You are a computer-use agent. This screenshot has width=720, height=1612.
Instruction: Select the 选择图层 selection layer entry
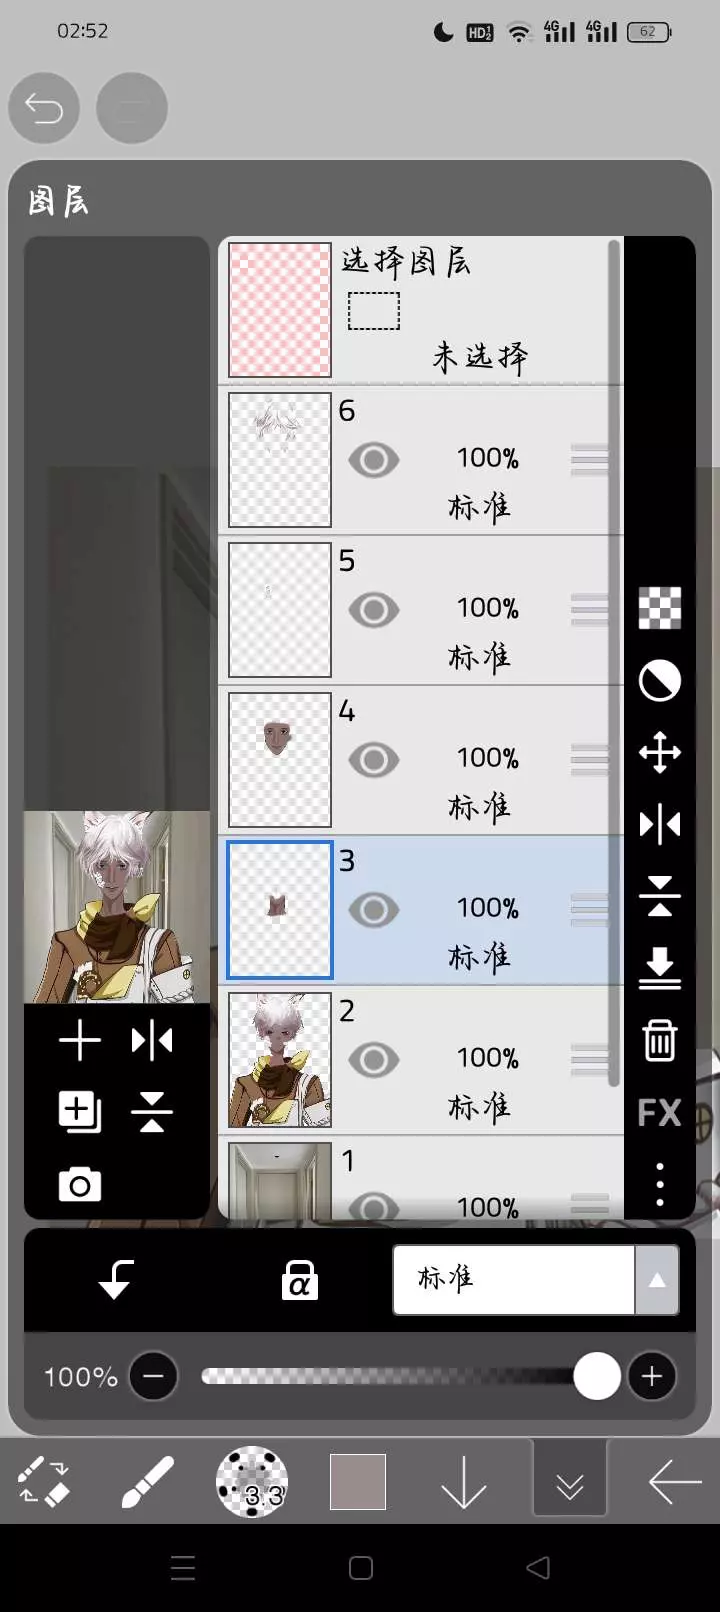point(420,310)
